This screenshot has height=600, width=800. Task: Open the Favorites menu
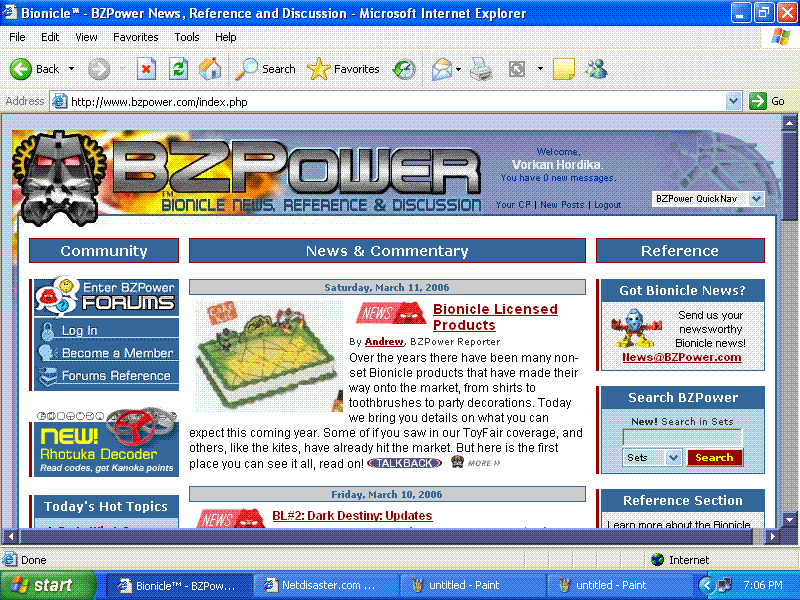point(135,36)
